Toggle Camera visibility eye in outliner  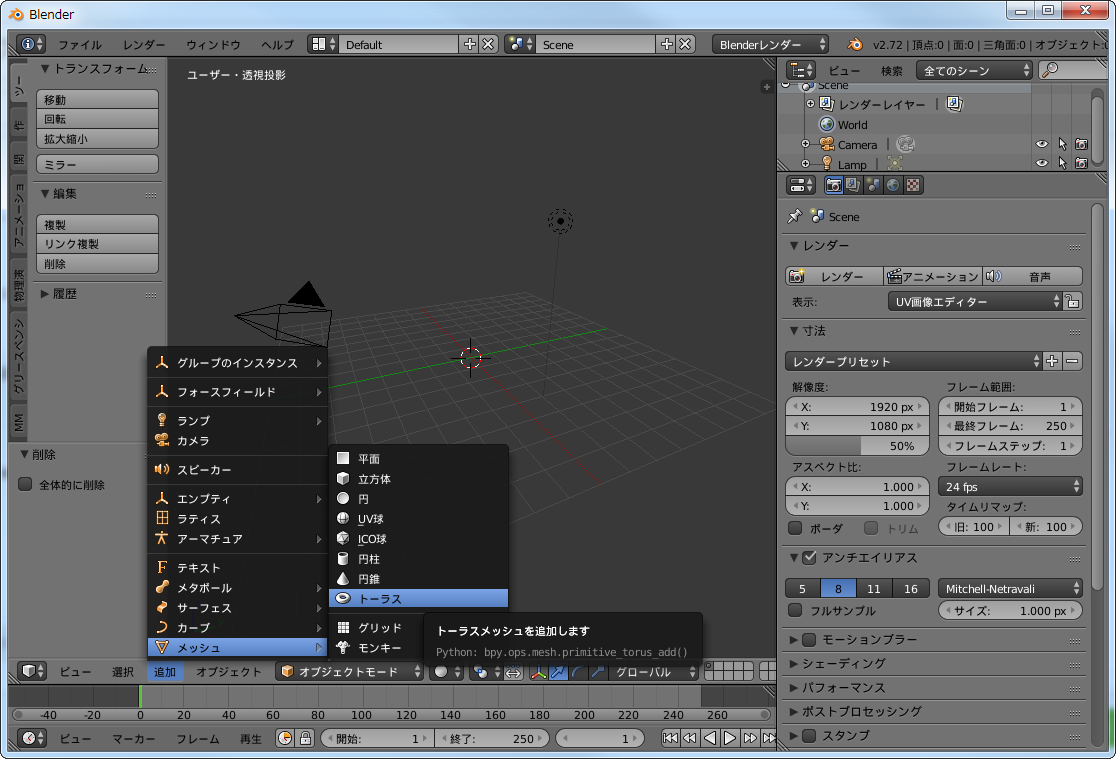(x=1042, y=144)
